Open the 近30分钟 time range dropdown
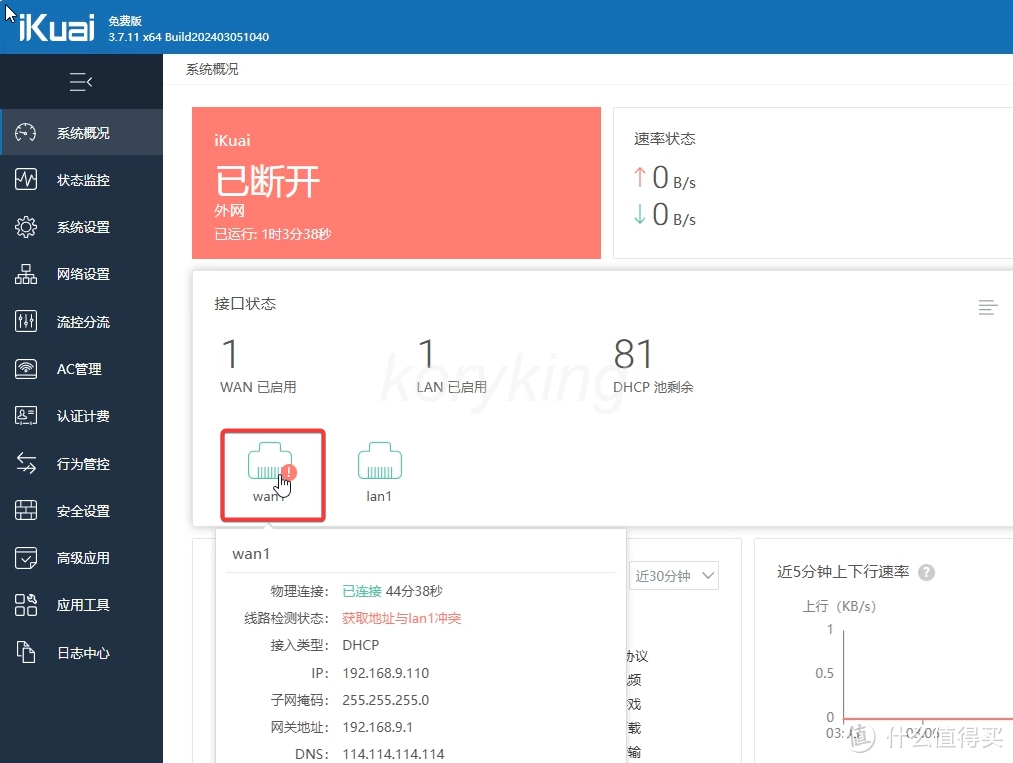Viewport: 1013px width, 763px height. pyautogui.click(x=674, y=575)
